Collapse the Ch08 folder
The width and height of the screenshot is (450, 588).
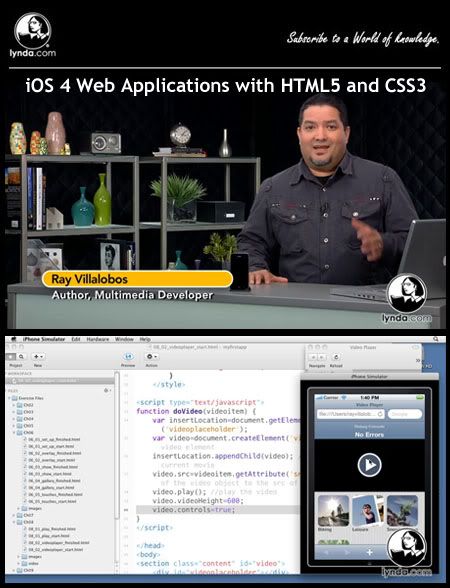14,522
